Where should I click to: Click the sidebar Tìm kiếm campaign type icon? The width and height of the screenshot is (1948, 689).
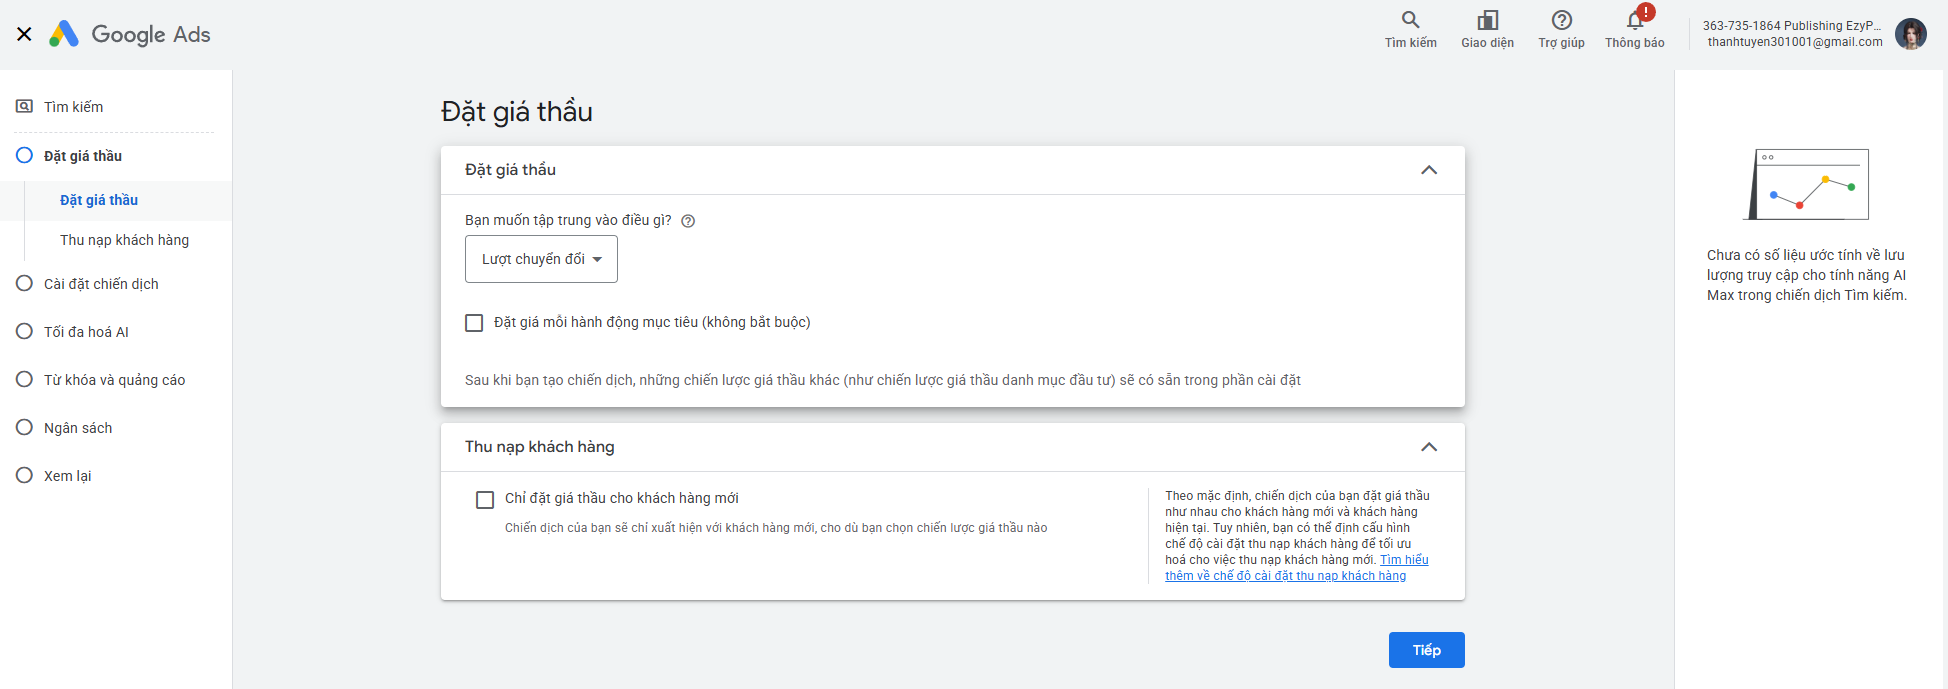24,106
